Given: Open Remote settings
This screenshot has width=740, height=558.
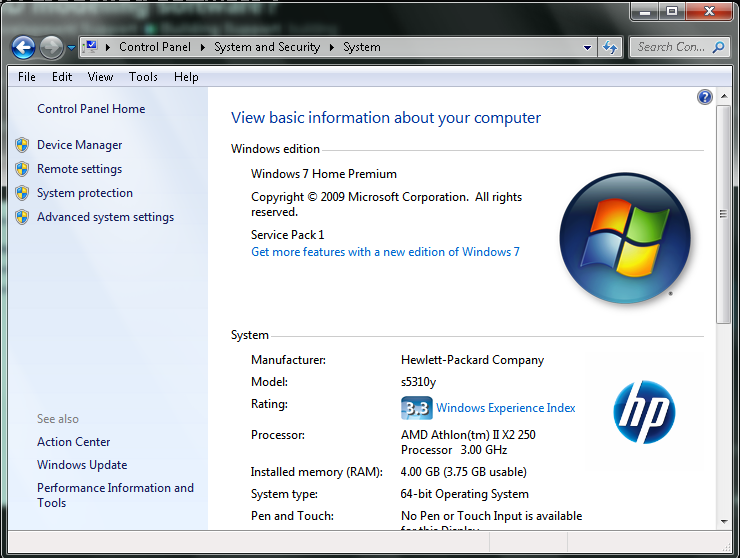Looking at the screenshot, I should 79,169.
